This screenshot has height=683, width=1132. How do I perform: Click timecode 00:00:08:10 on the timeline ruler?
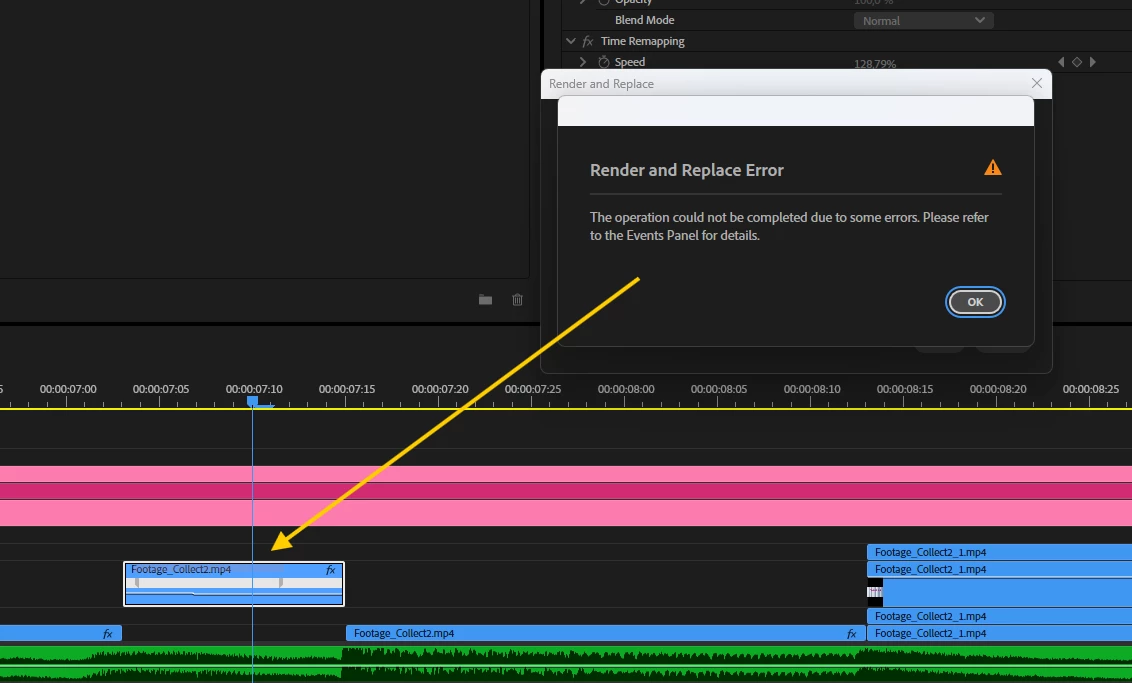(x=811, y=388)
